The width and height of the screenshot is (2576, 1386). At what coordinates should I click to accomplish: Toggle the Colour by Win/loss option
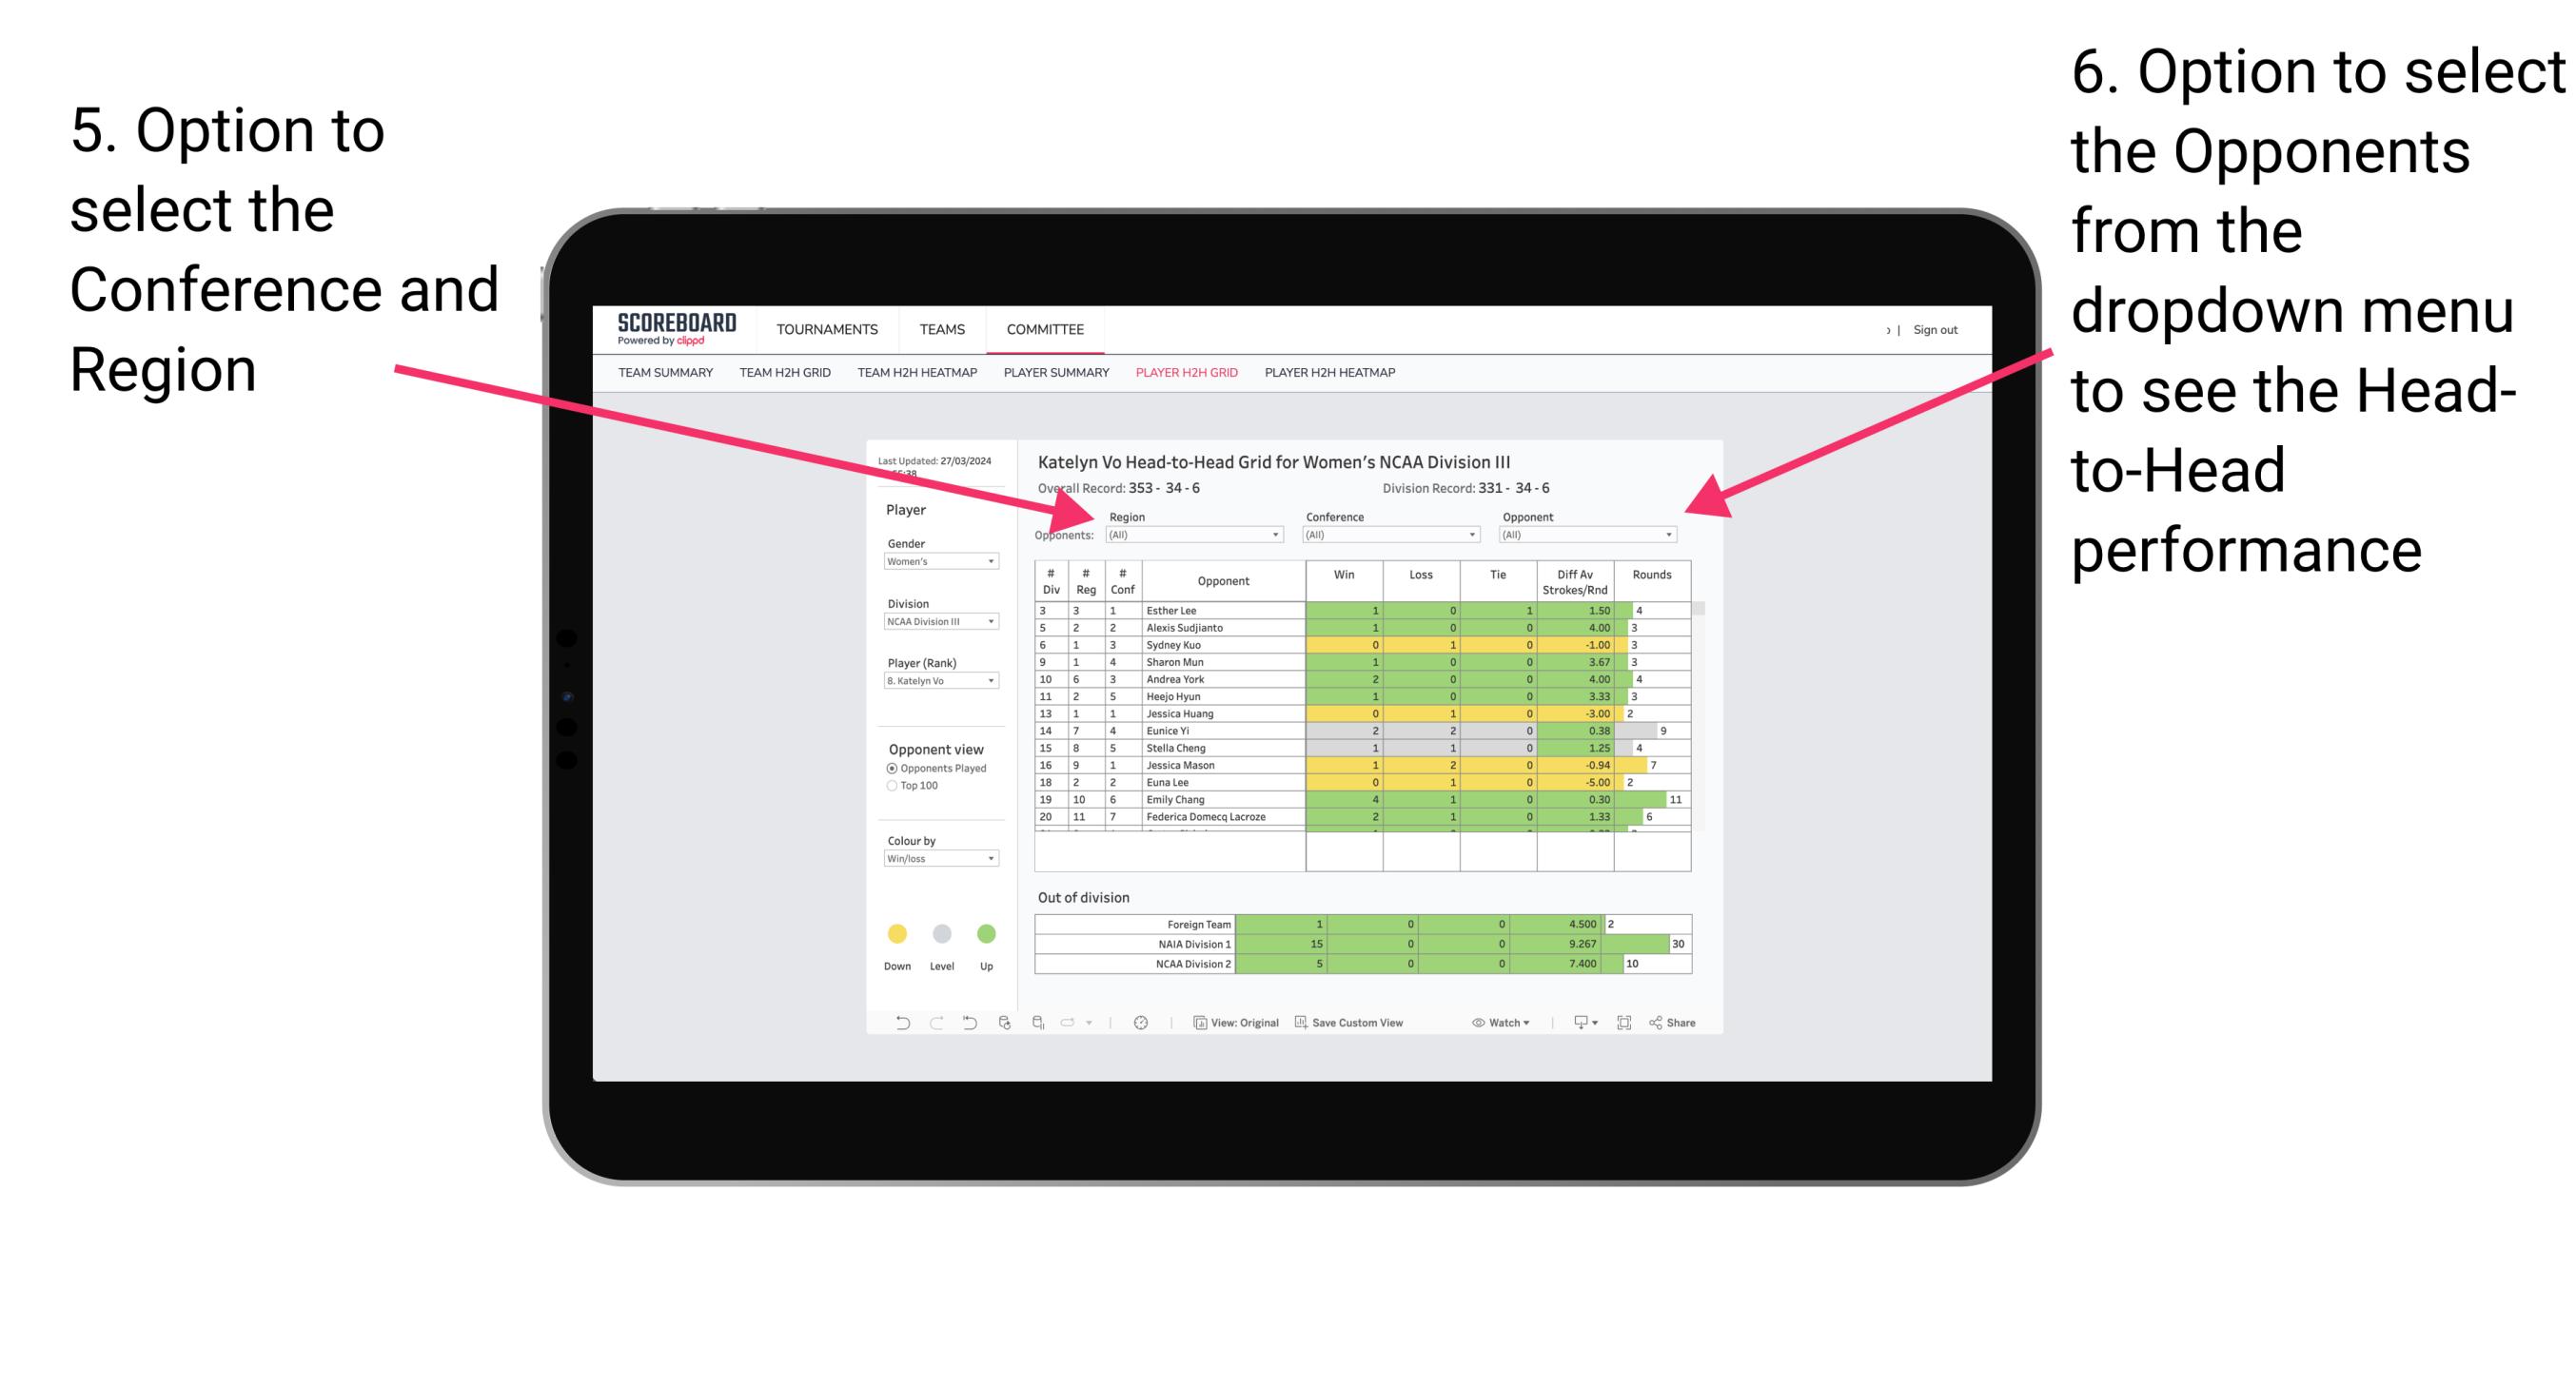937,859
